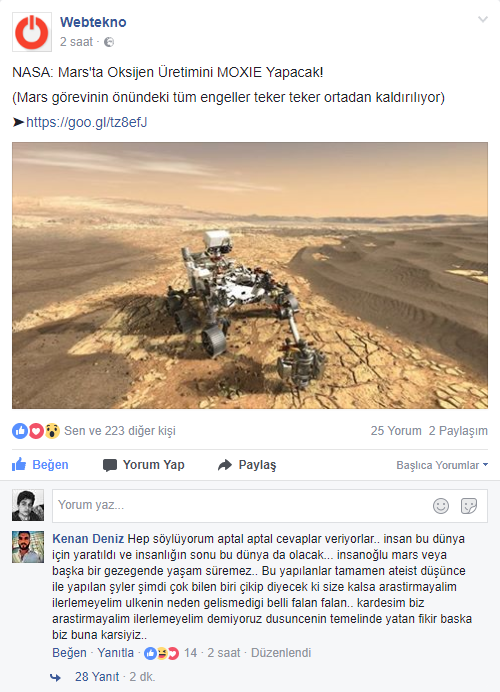Toggle the Beğen like button
Screen dimensions: 500x692
(40, 465)
